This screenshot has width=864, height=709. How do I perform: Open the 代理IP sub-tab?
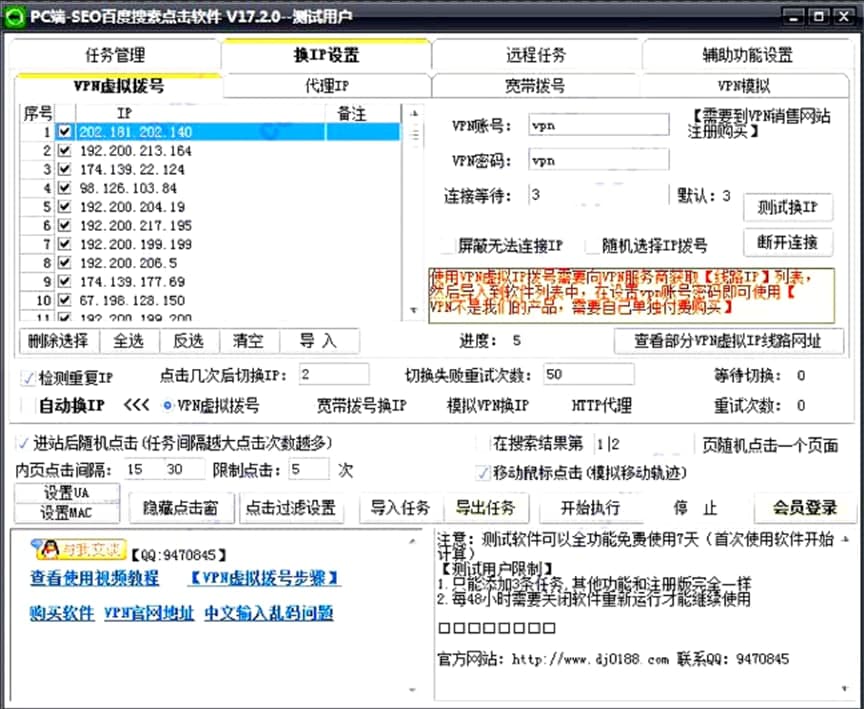coord(326,86)
